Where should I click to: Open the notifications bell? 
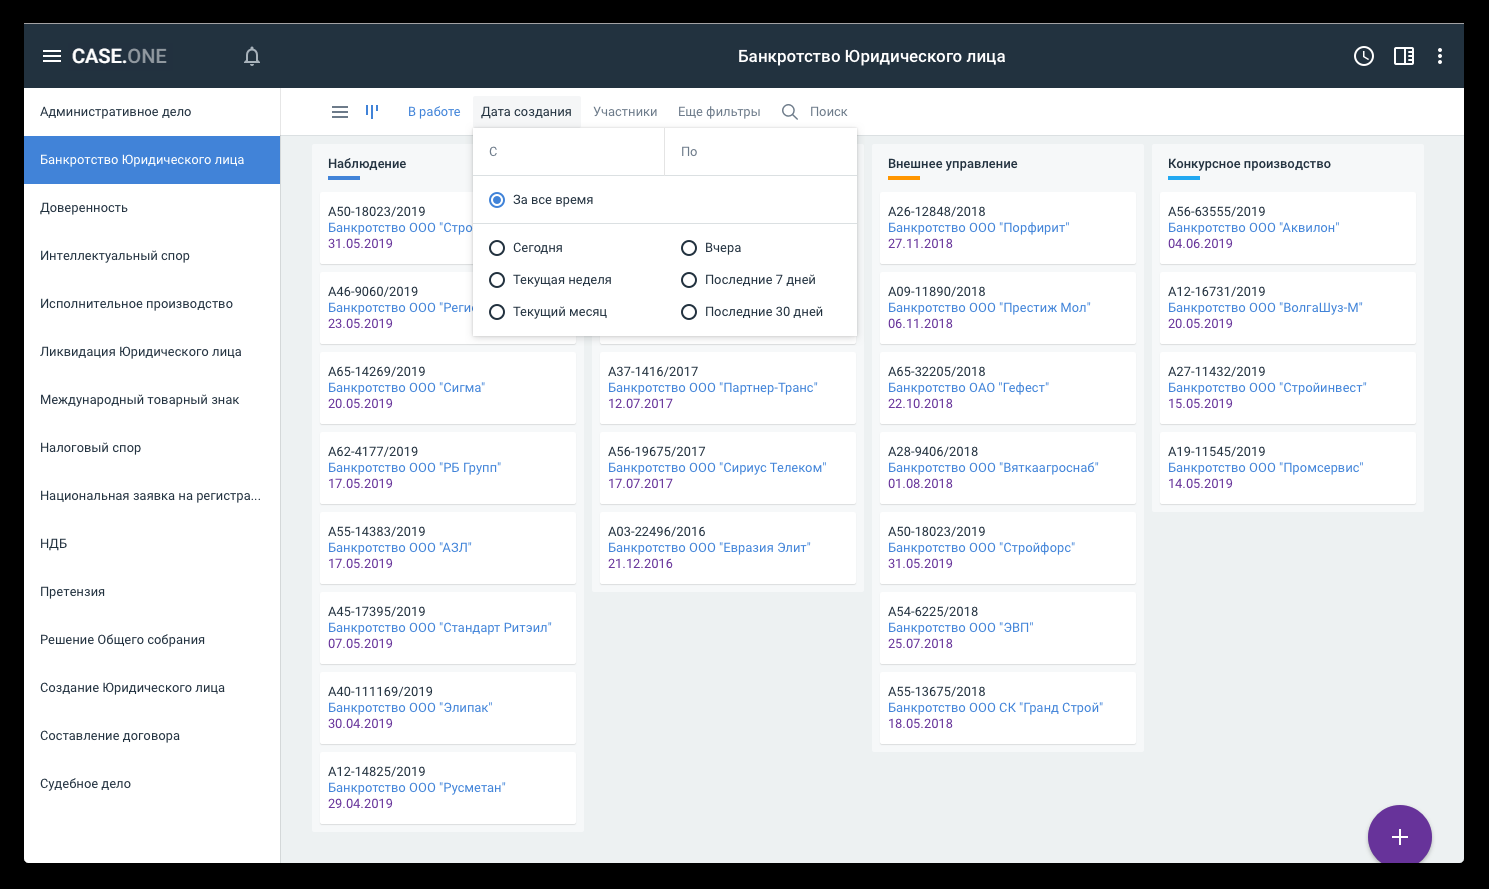[x=252, y=56]
